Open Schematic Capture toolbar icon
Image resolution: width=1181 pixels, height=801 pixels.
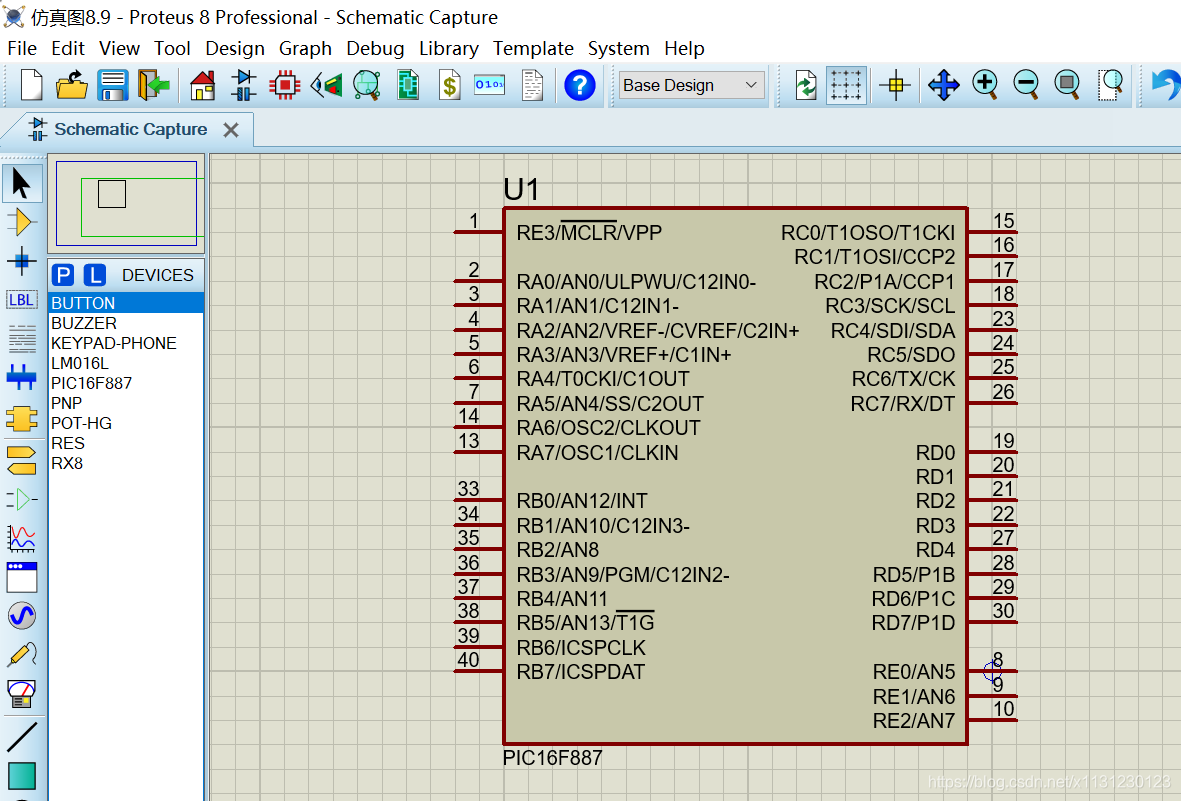243,84
